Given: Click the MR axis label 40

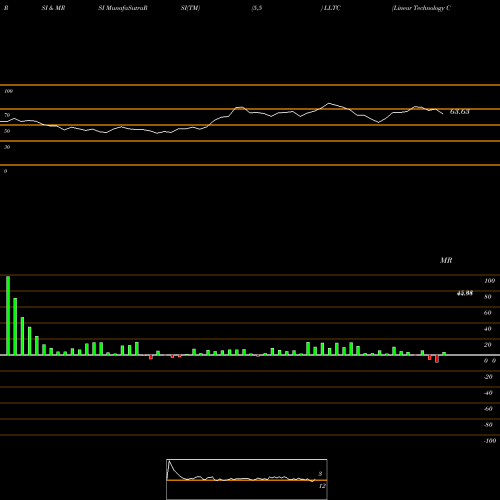Looking at the screenshot, I should click(x=488, y=329).
